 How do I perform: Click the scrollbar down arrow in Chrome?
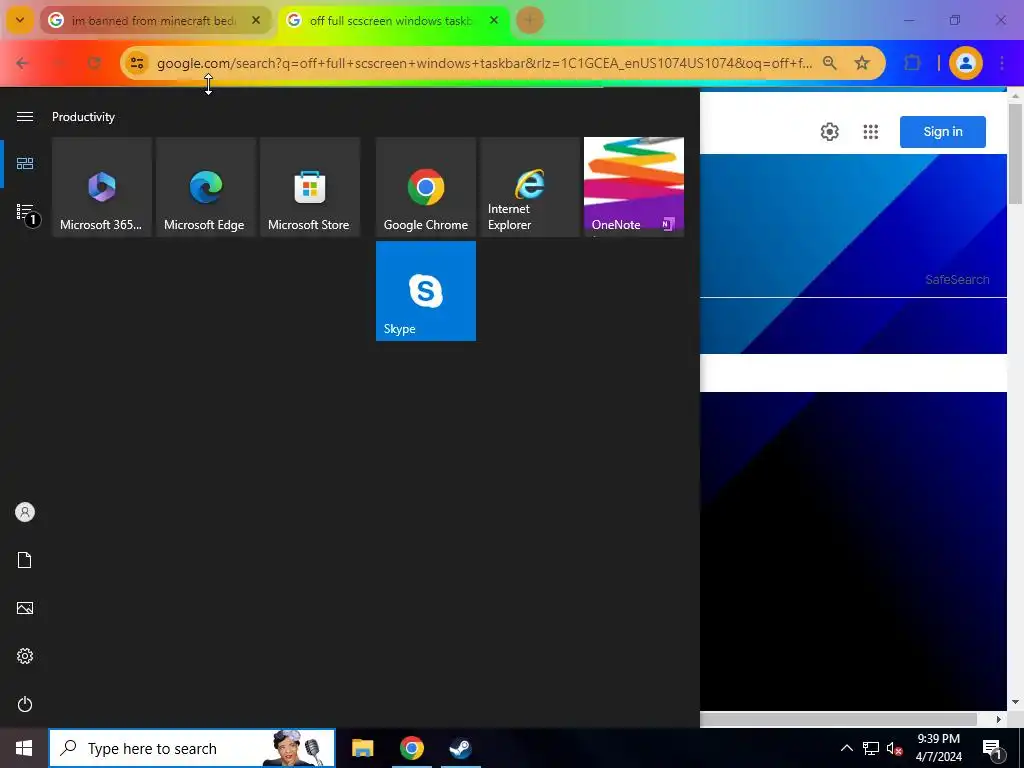[1016, 702]
